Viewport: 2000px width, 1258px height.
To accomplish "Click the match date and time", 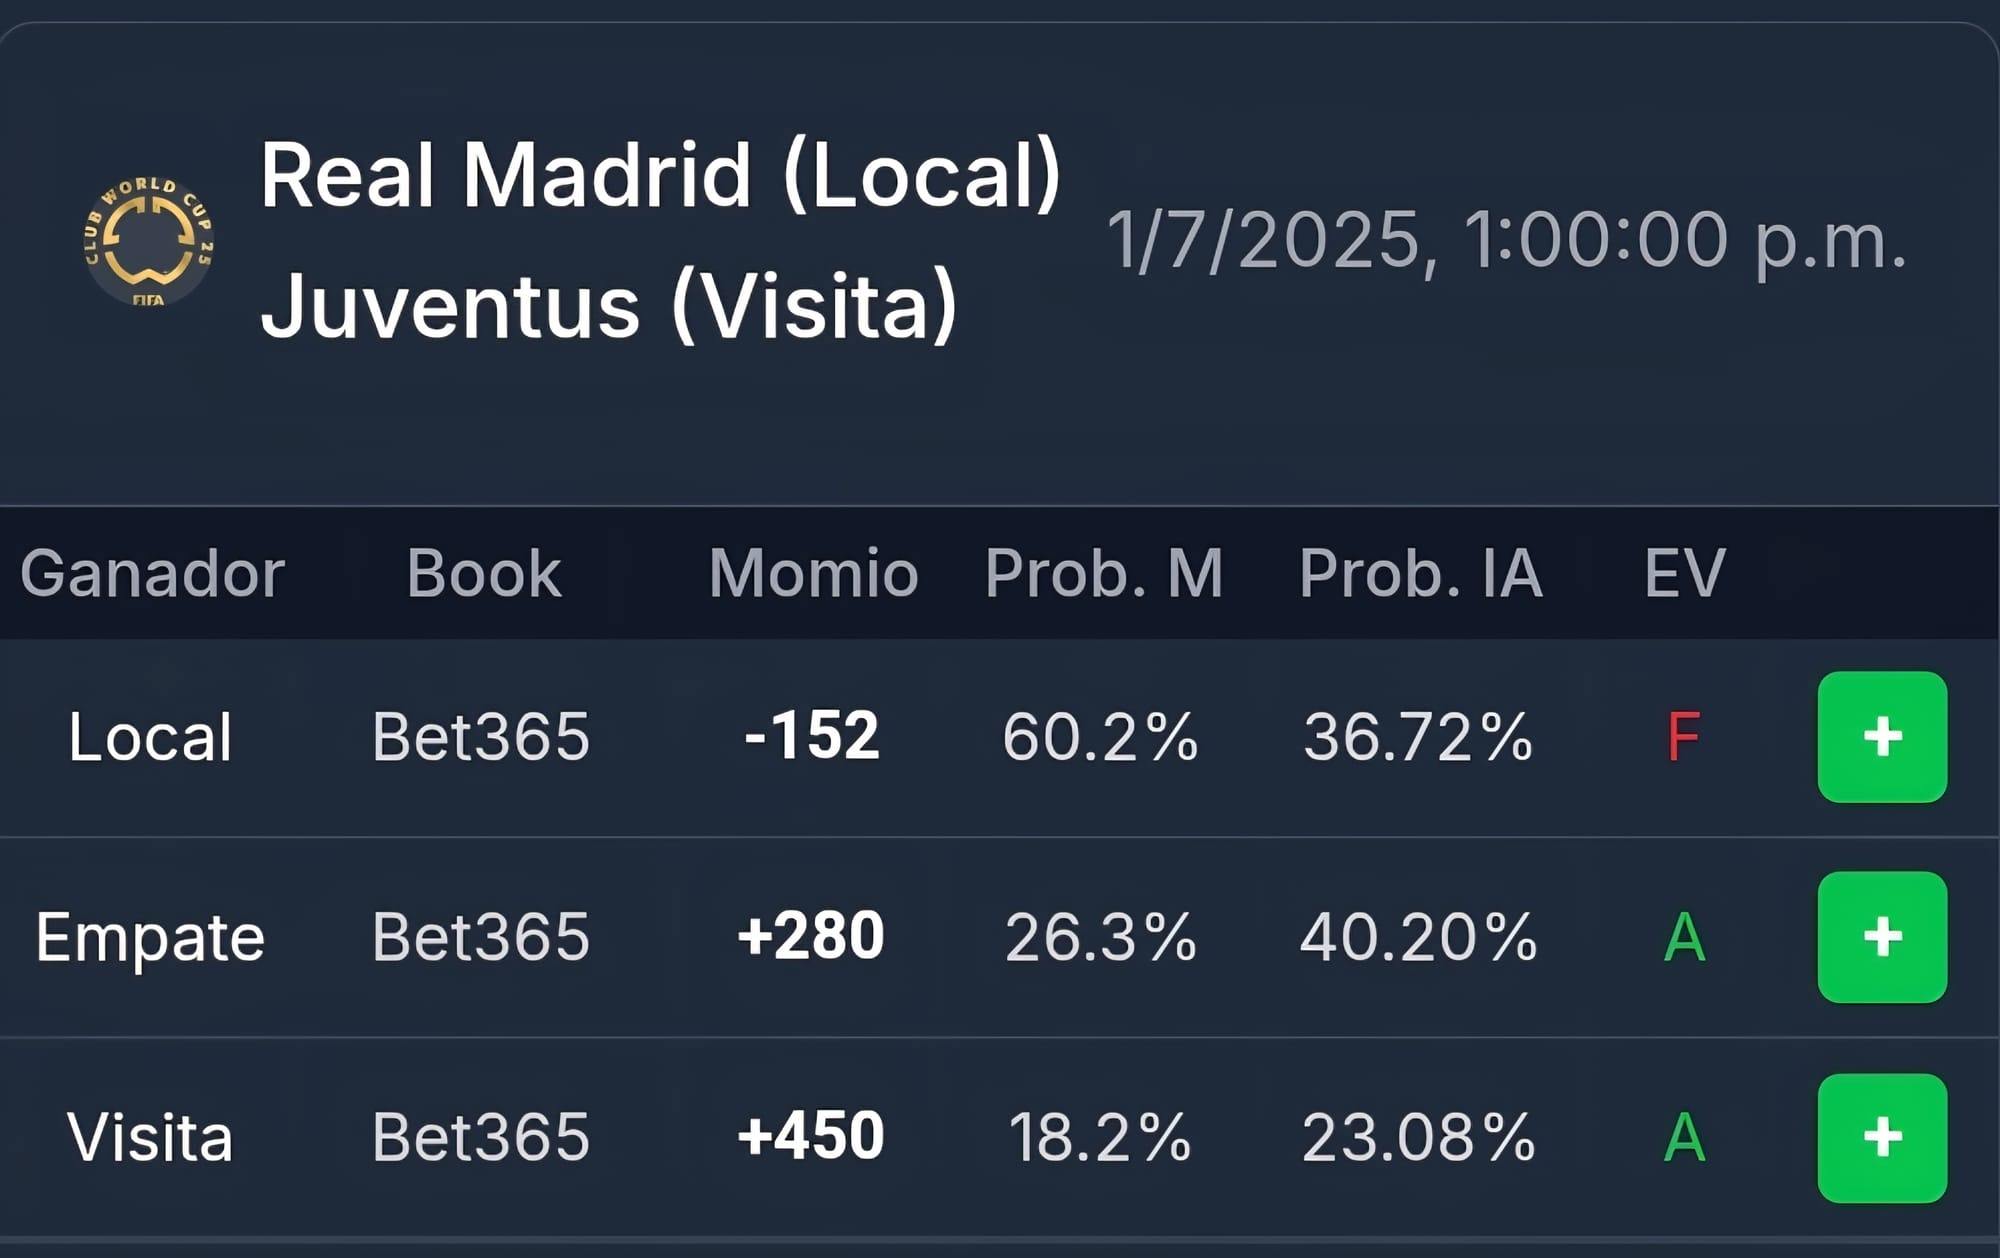I will (x=1507, y=241).
